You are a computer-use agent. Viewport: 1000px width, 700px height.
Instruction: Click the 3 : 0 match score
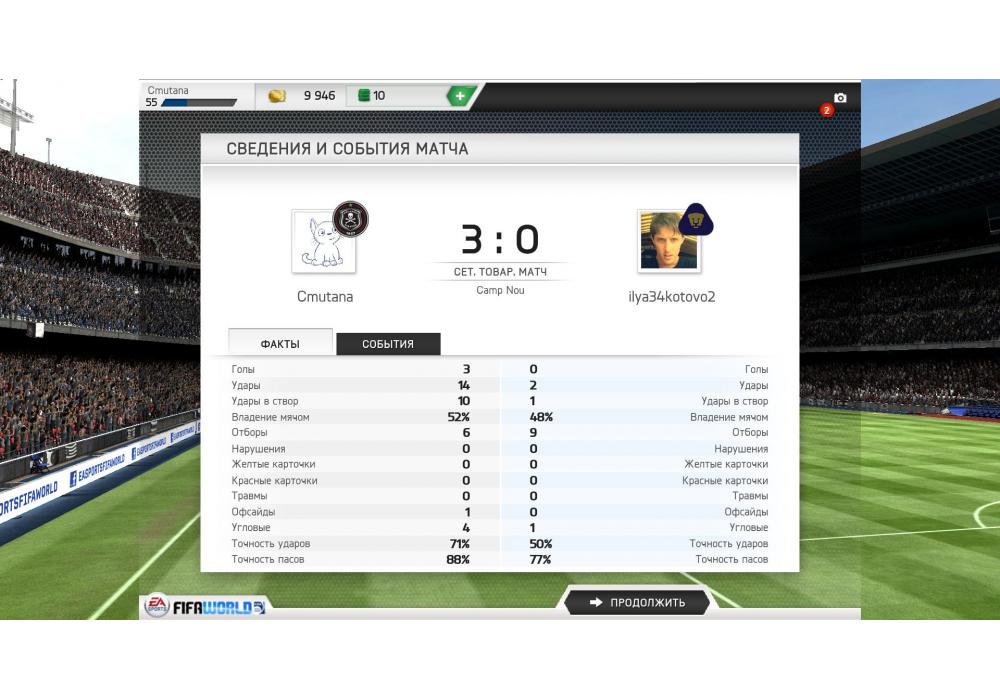pyautogui.click(x=500, y=240)
